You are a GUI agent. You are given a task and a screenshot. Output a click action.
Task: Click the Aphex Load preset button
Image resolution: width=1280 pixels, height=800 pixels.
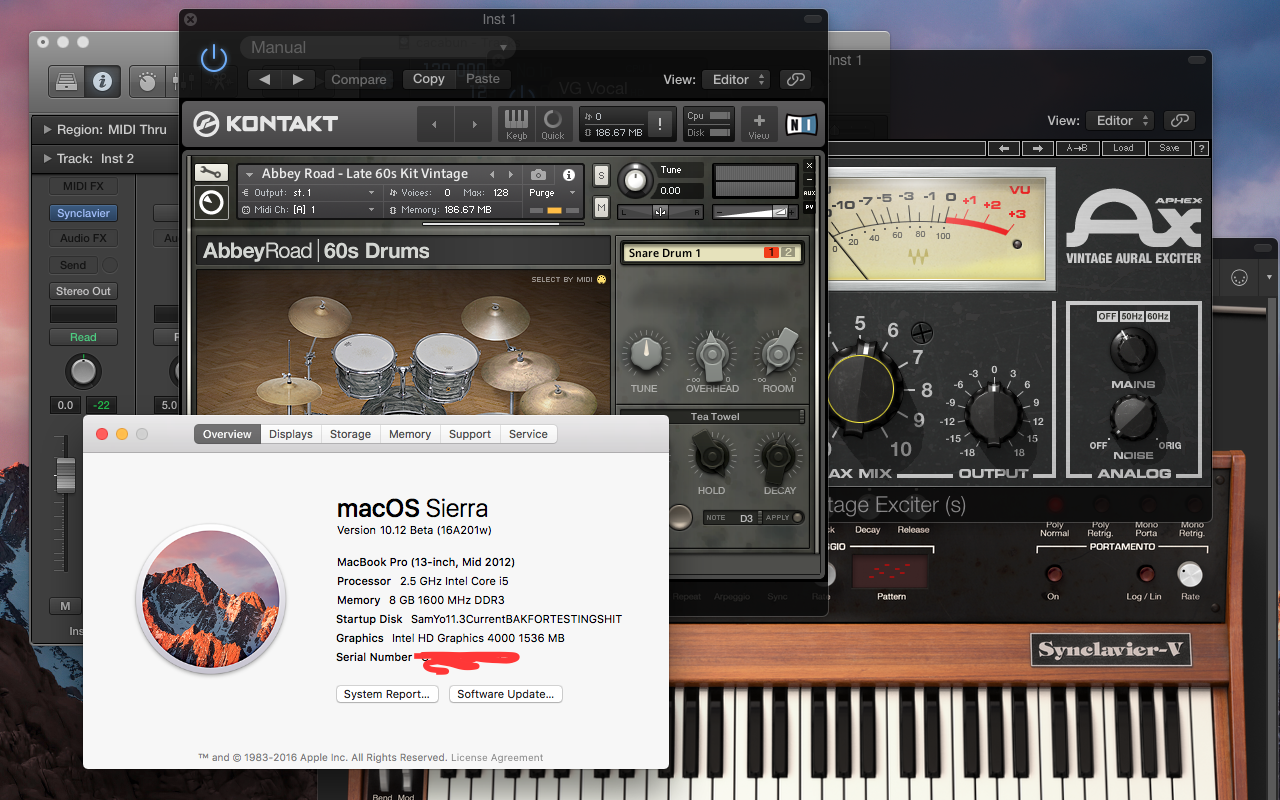click(x=1124, y=148)
